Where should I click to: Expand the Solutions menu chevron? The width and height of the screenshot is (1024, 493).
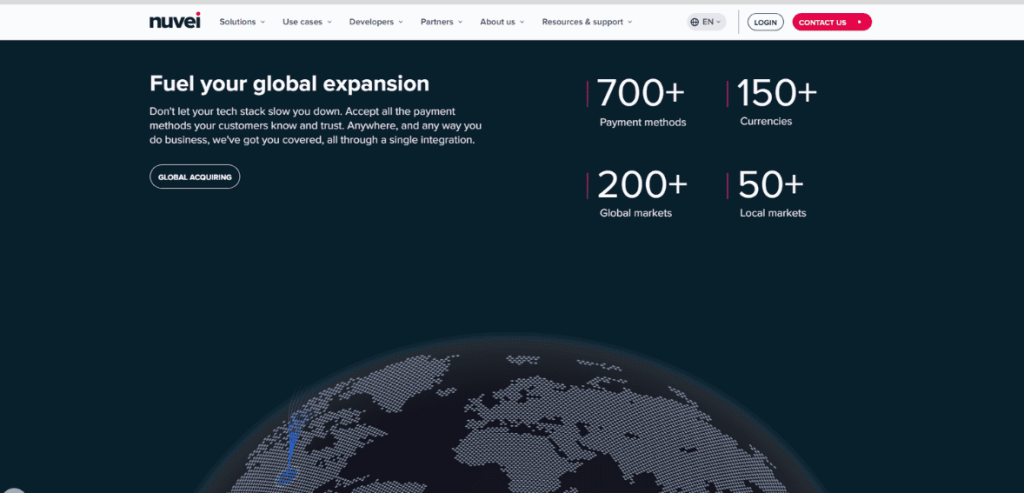coord(263,22)
